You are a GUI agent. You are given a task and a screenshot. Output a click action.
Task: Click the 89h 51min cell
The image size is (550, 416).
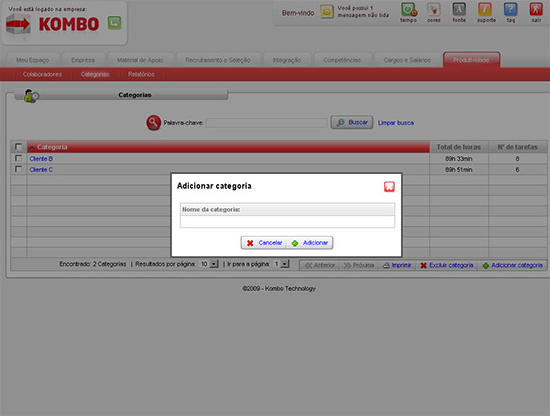point(458,169)
